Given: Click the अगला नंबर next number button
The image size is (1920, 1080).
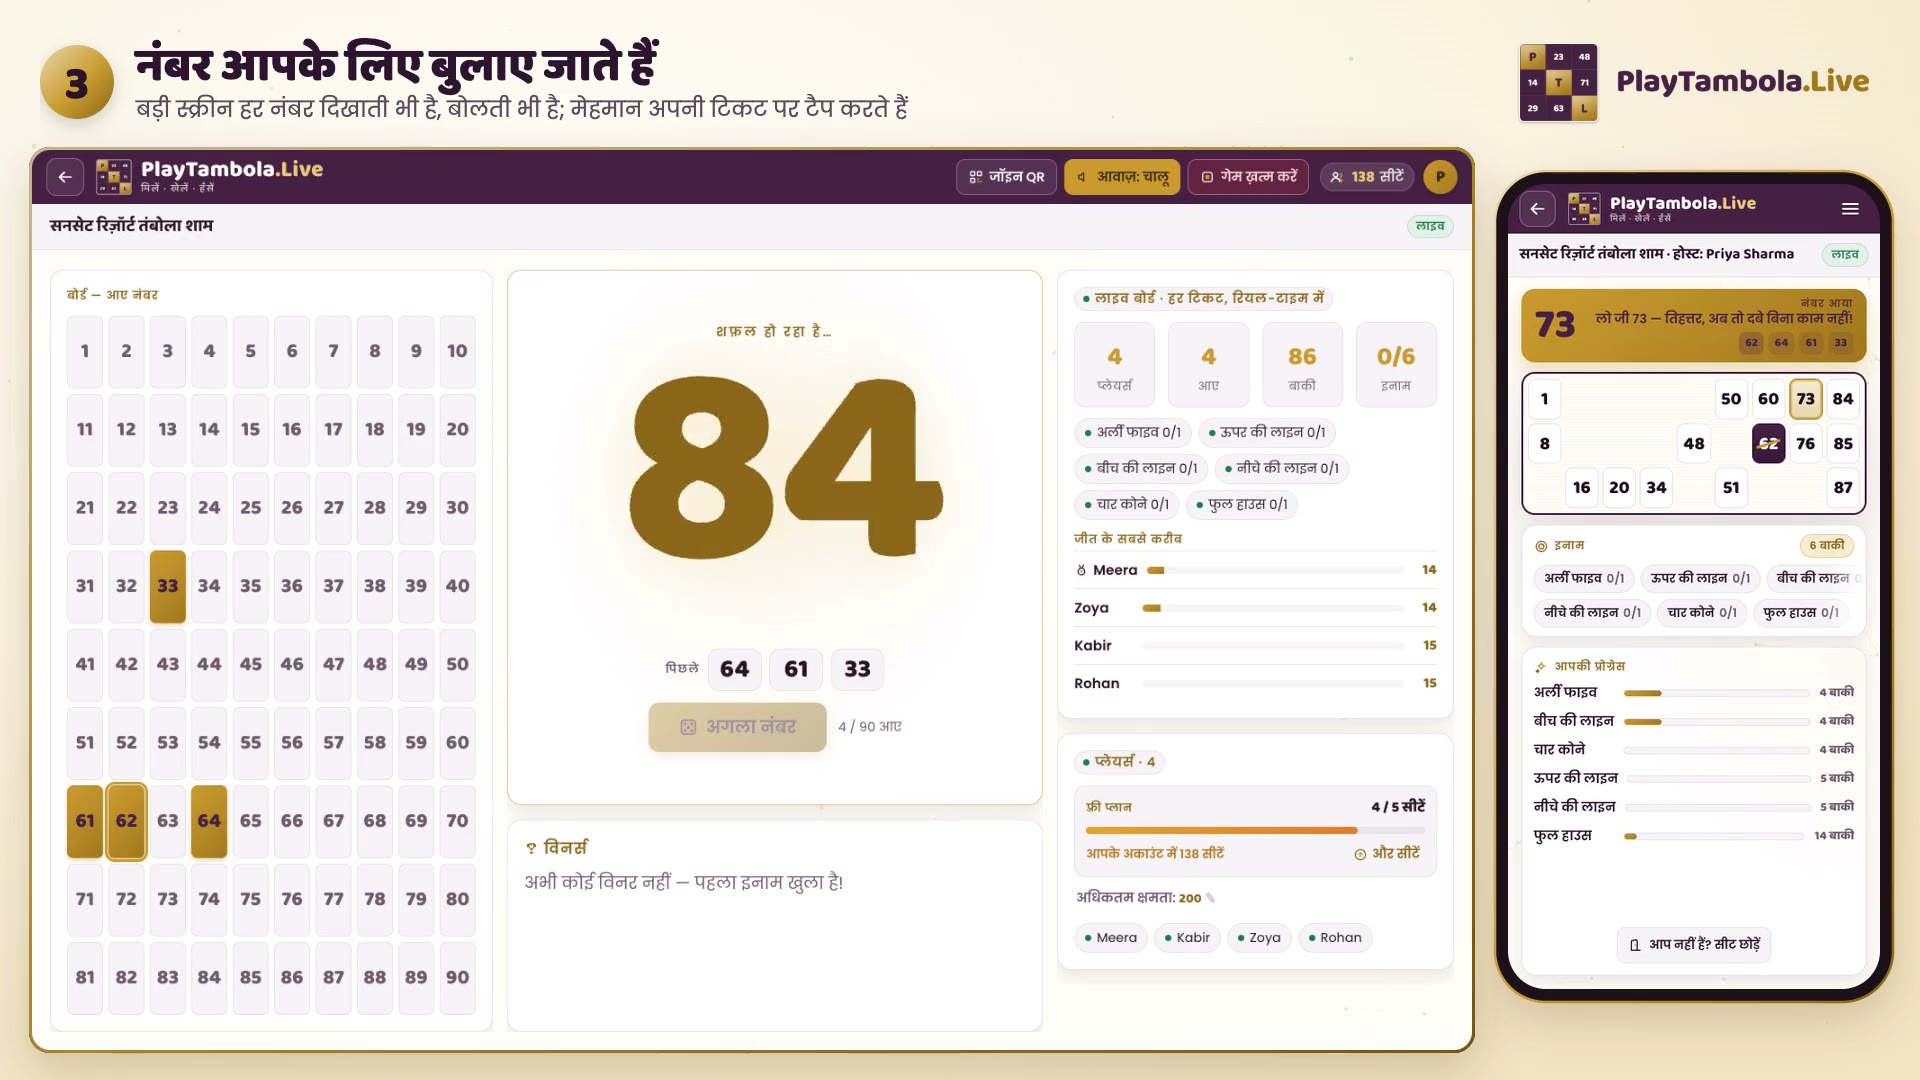Looking at the screenshot, I should [x=737, y=727].
